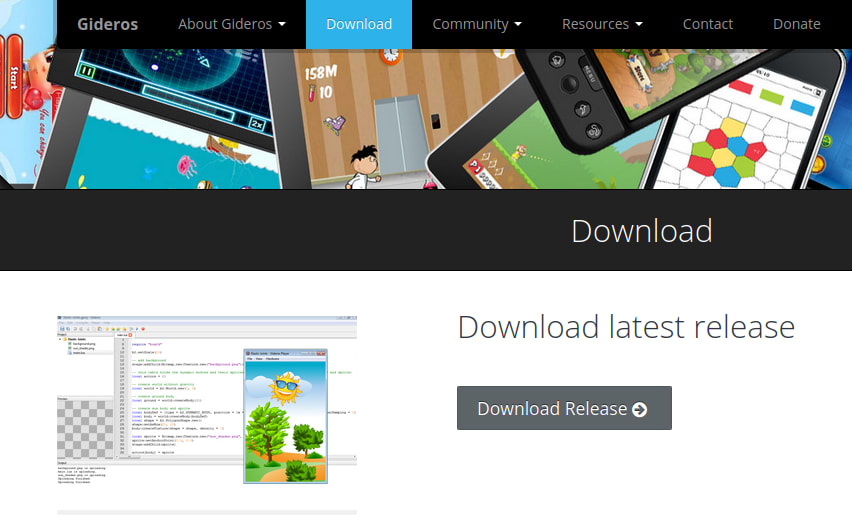Click the red Start button in banner
Image resolution: width=852 pixels, height=520 pixels.
(x=14, y=77)
